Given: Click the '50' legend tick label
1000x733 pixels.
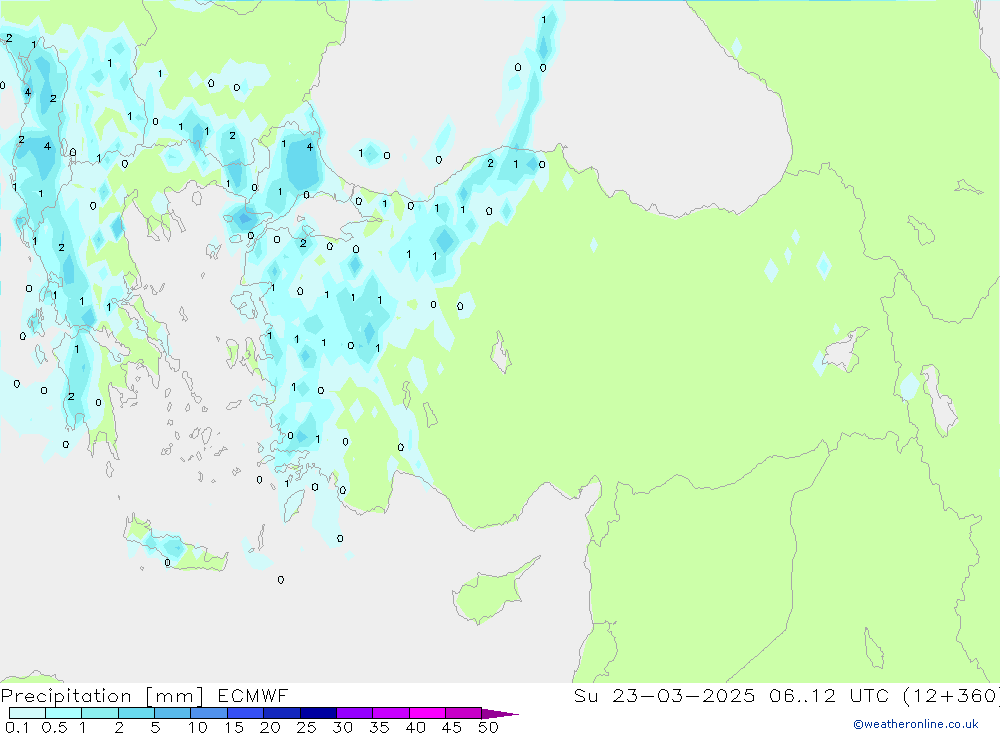Looking at the screenshot, I should [488, 727].
